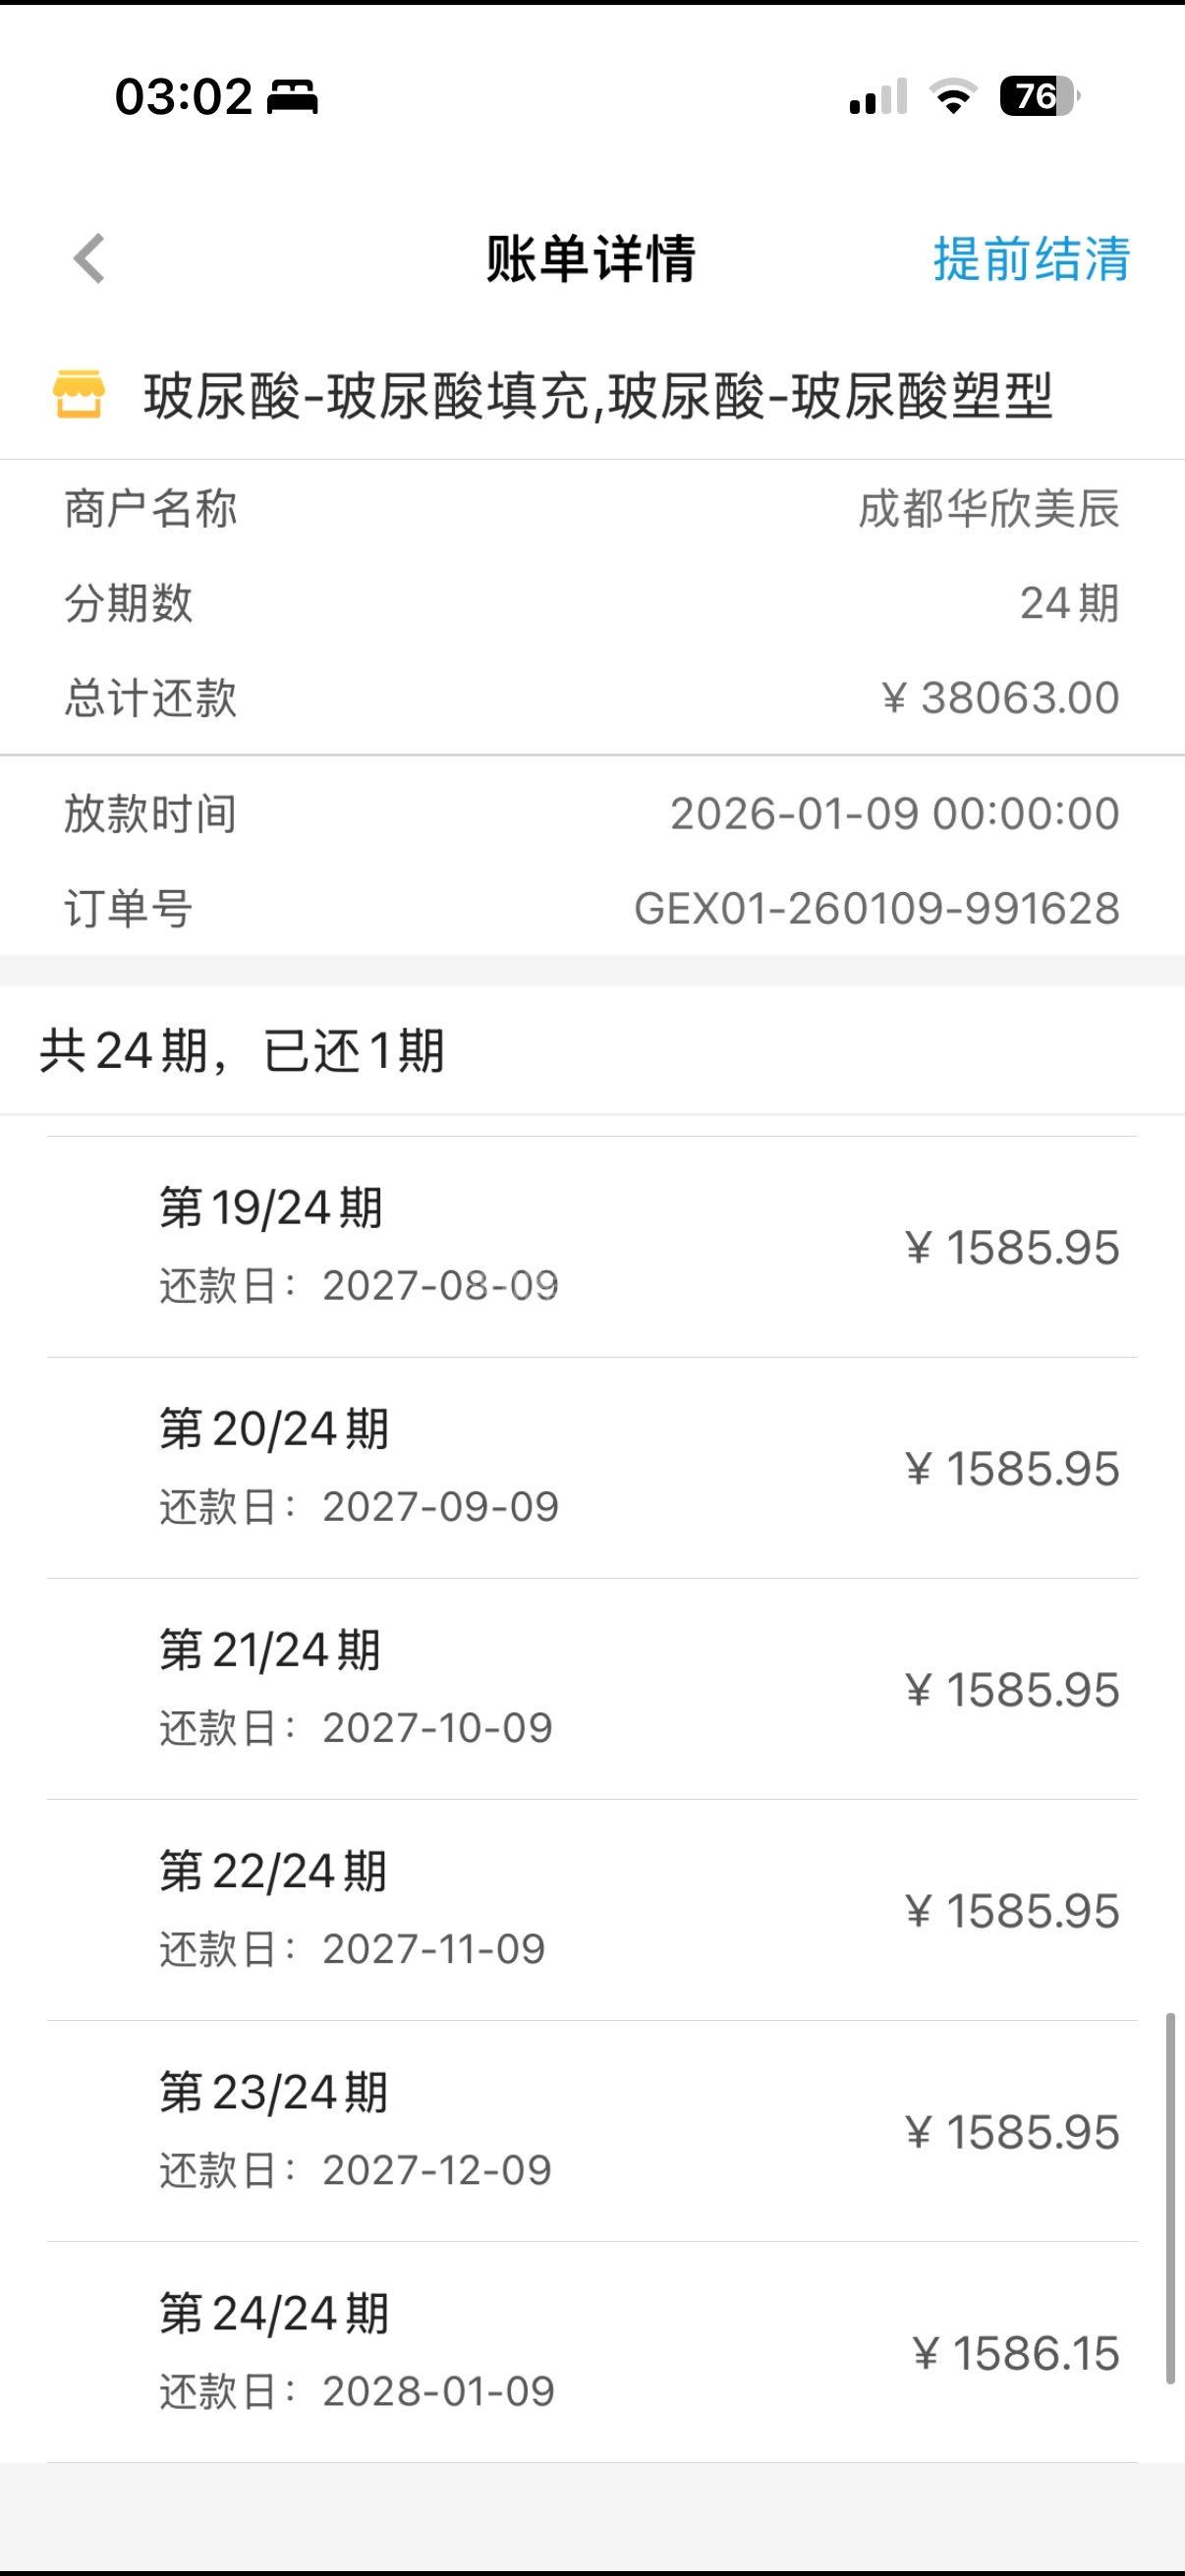Tap the cellular signal bars icon
The image size is (1185, 2576).
(x=877, y=97)
